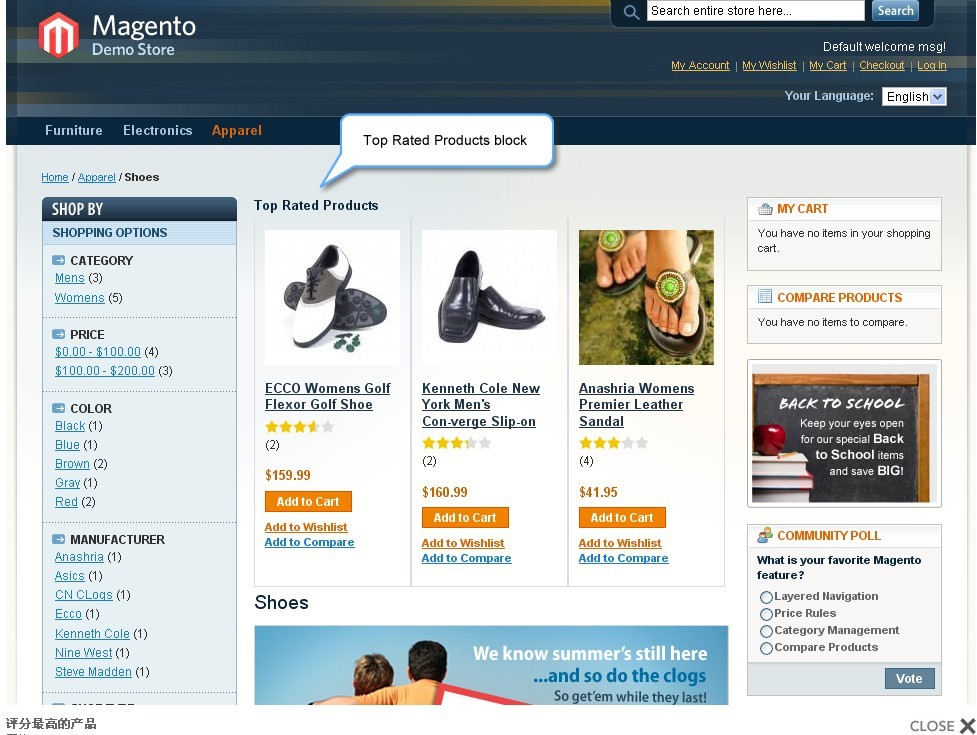Click the My Cart basket icon
The image size is (977, 735).
[x=765, y=209]
